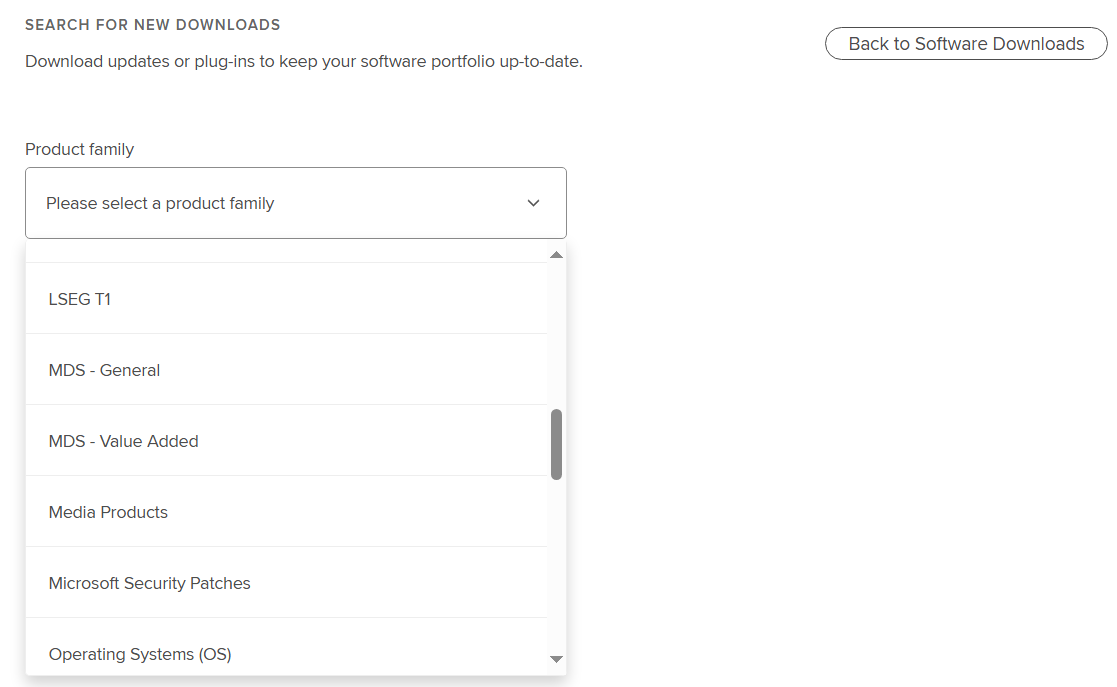
Task: Choose the MDS - General option
Action: point(105,370)
